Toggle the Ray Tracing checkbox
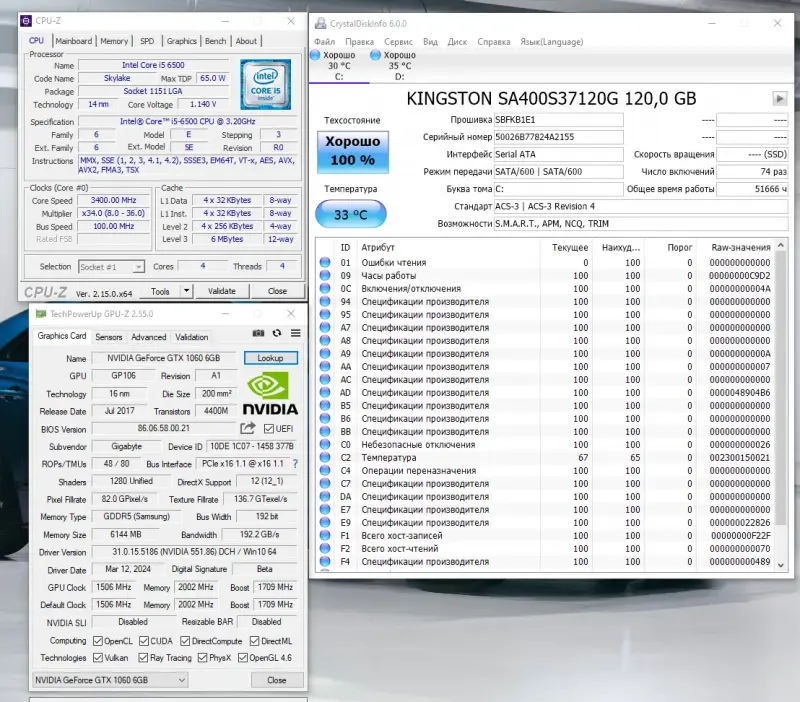This screenshot has height=702, width=800. 143,658
